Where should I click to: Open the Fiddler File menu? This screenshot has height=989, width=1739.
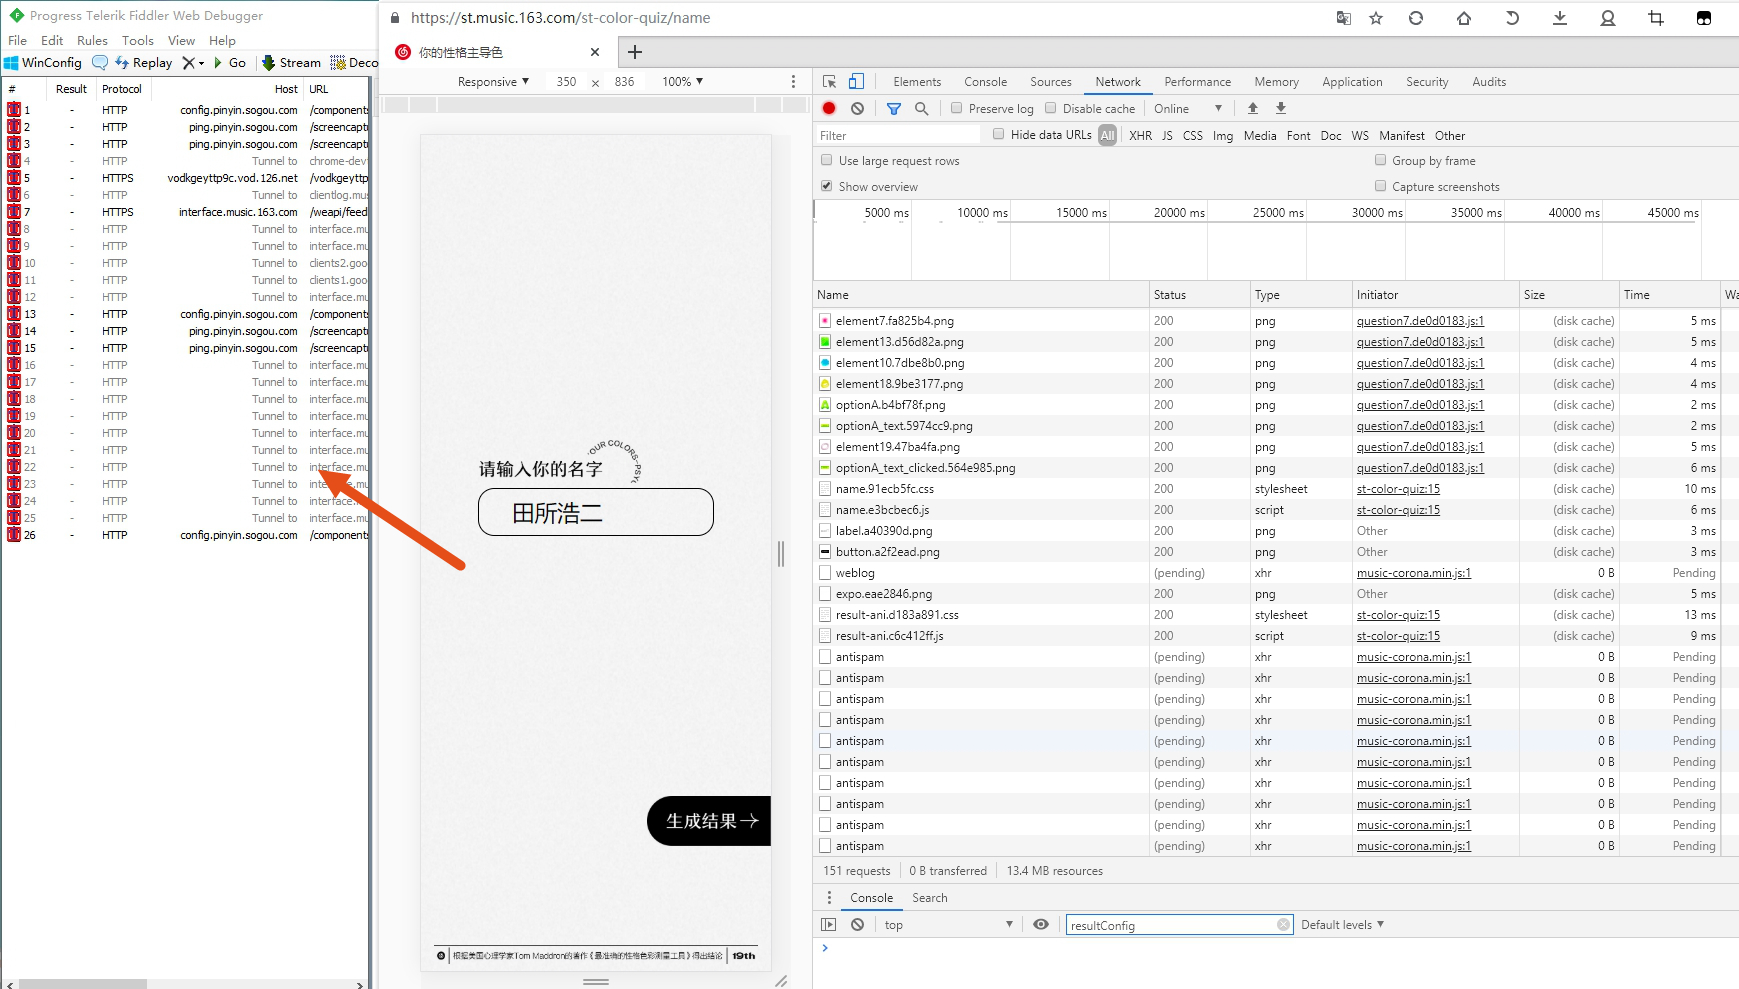coord(18,41)
